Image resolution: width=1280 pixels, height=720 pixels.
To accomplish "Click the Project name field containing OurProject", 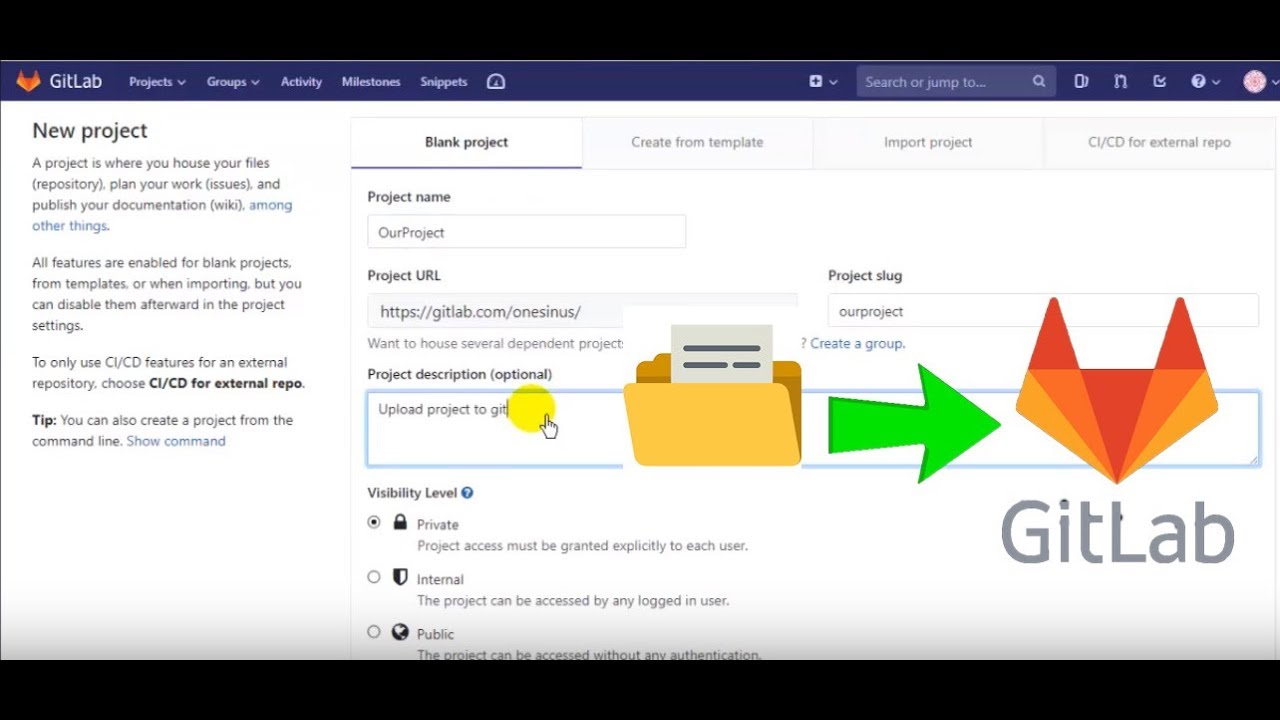I will (x=527, y=232).
